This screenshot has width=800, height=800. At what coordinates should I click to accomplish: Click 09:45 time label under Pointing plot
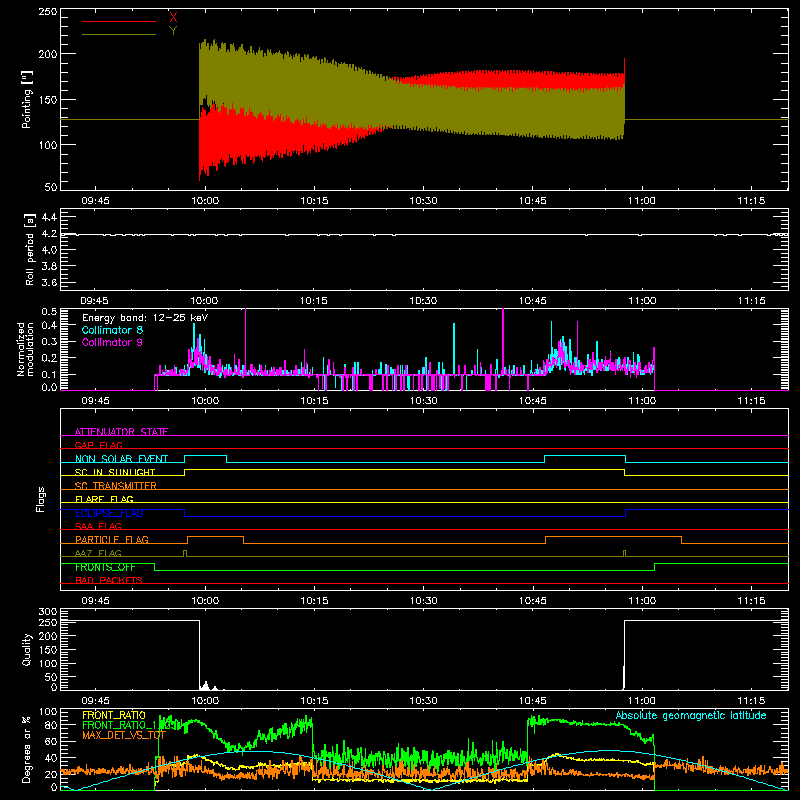pos(95,201)
